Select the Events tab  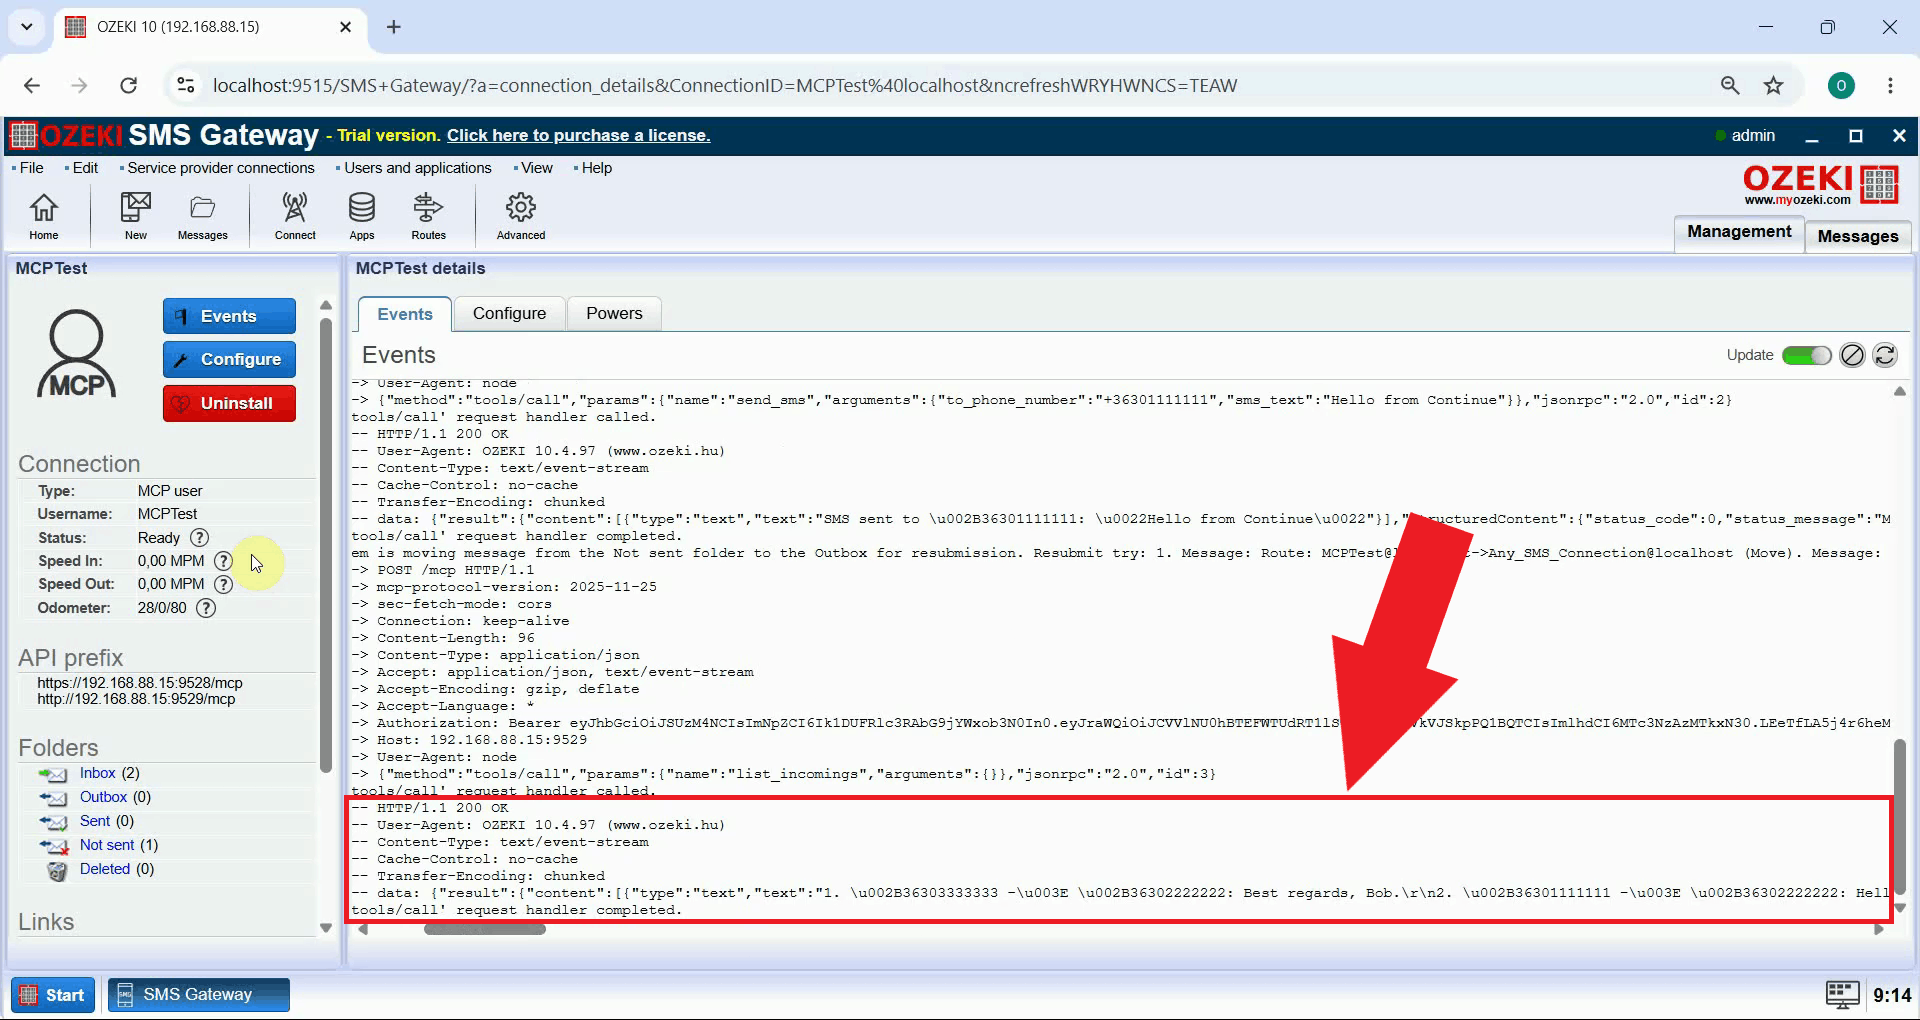click(x=405, y=314)
